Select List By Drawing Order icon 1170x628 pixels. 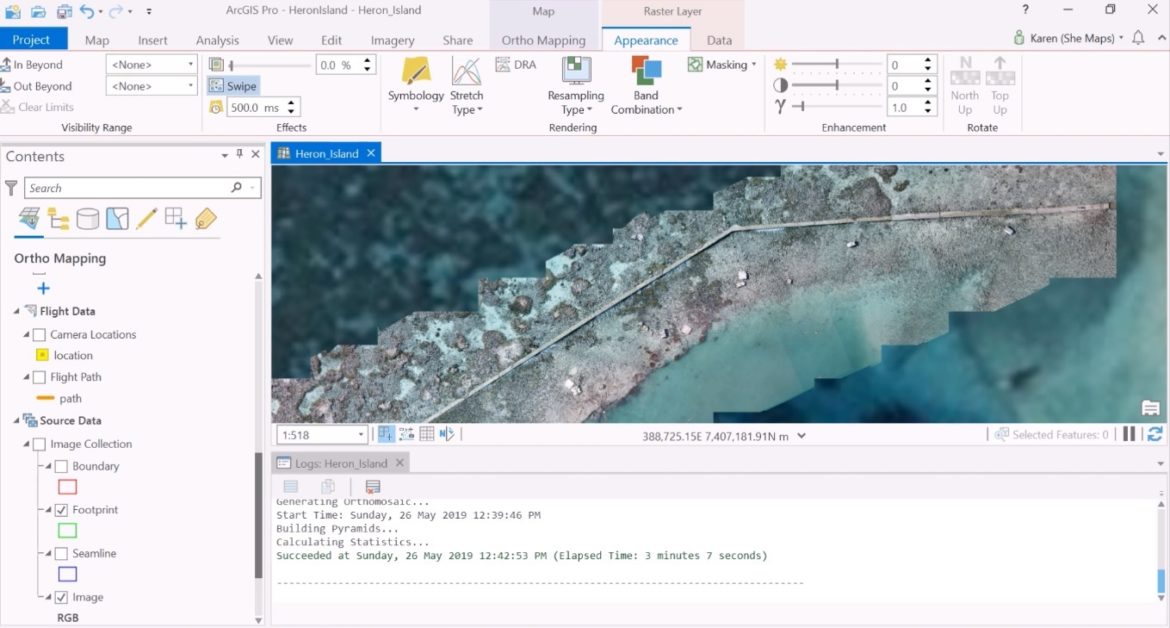click(29, 219)
